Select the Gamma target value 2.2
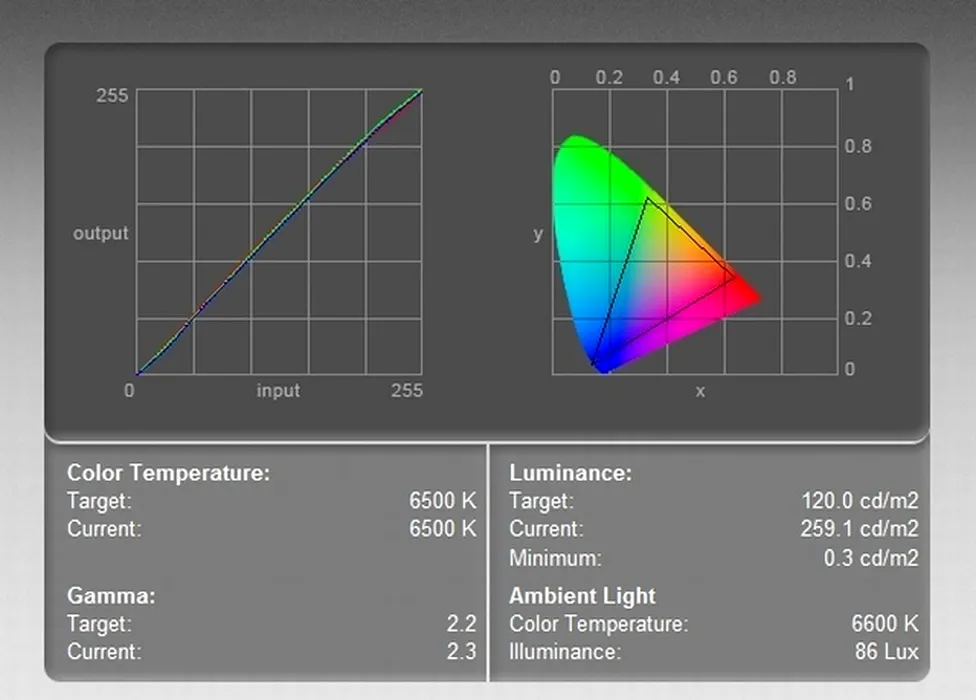Viewport: 976px width, 700px height. (x=461, y=624)
